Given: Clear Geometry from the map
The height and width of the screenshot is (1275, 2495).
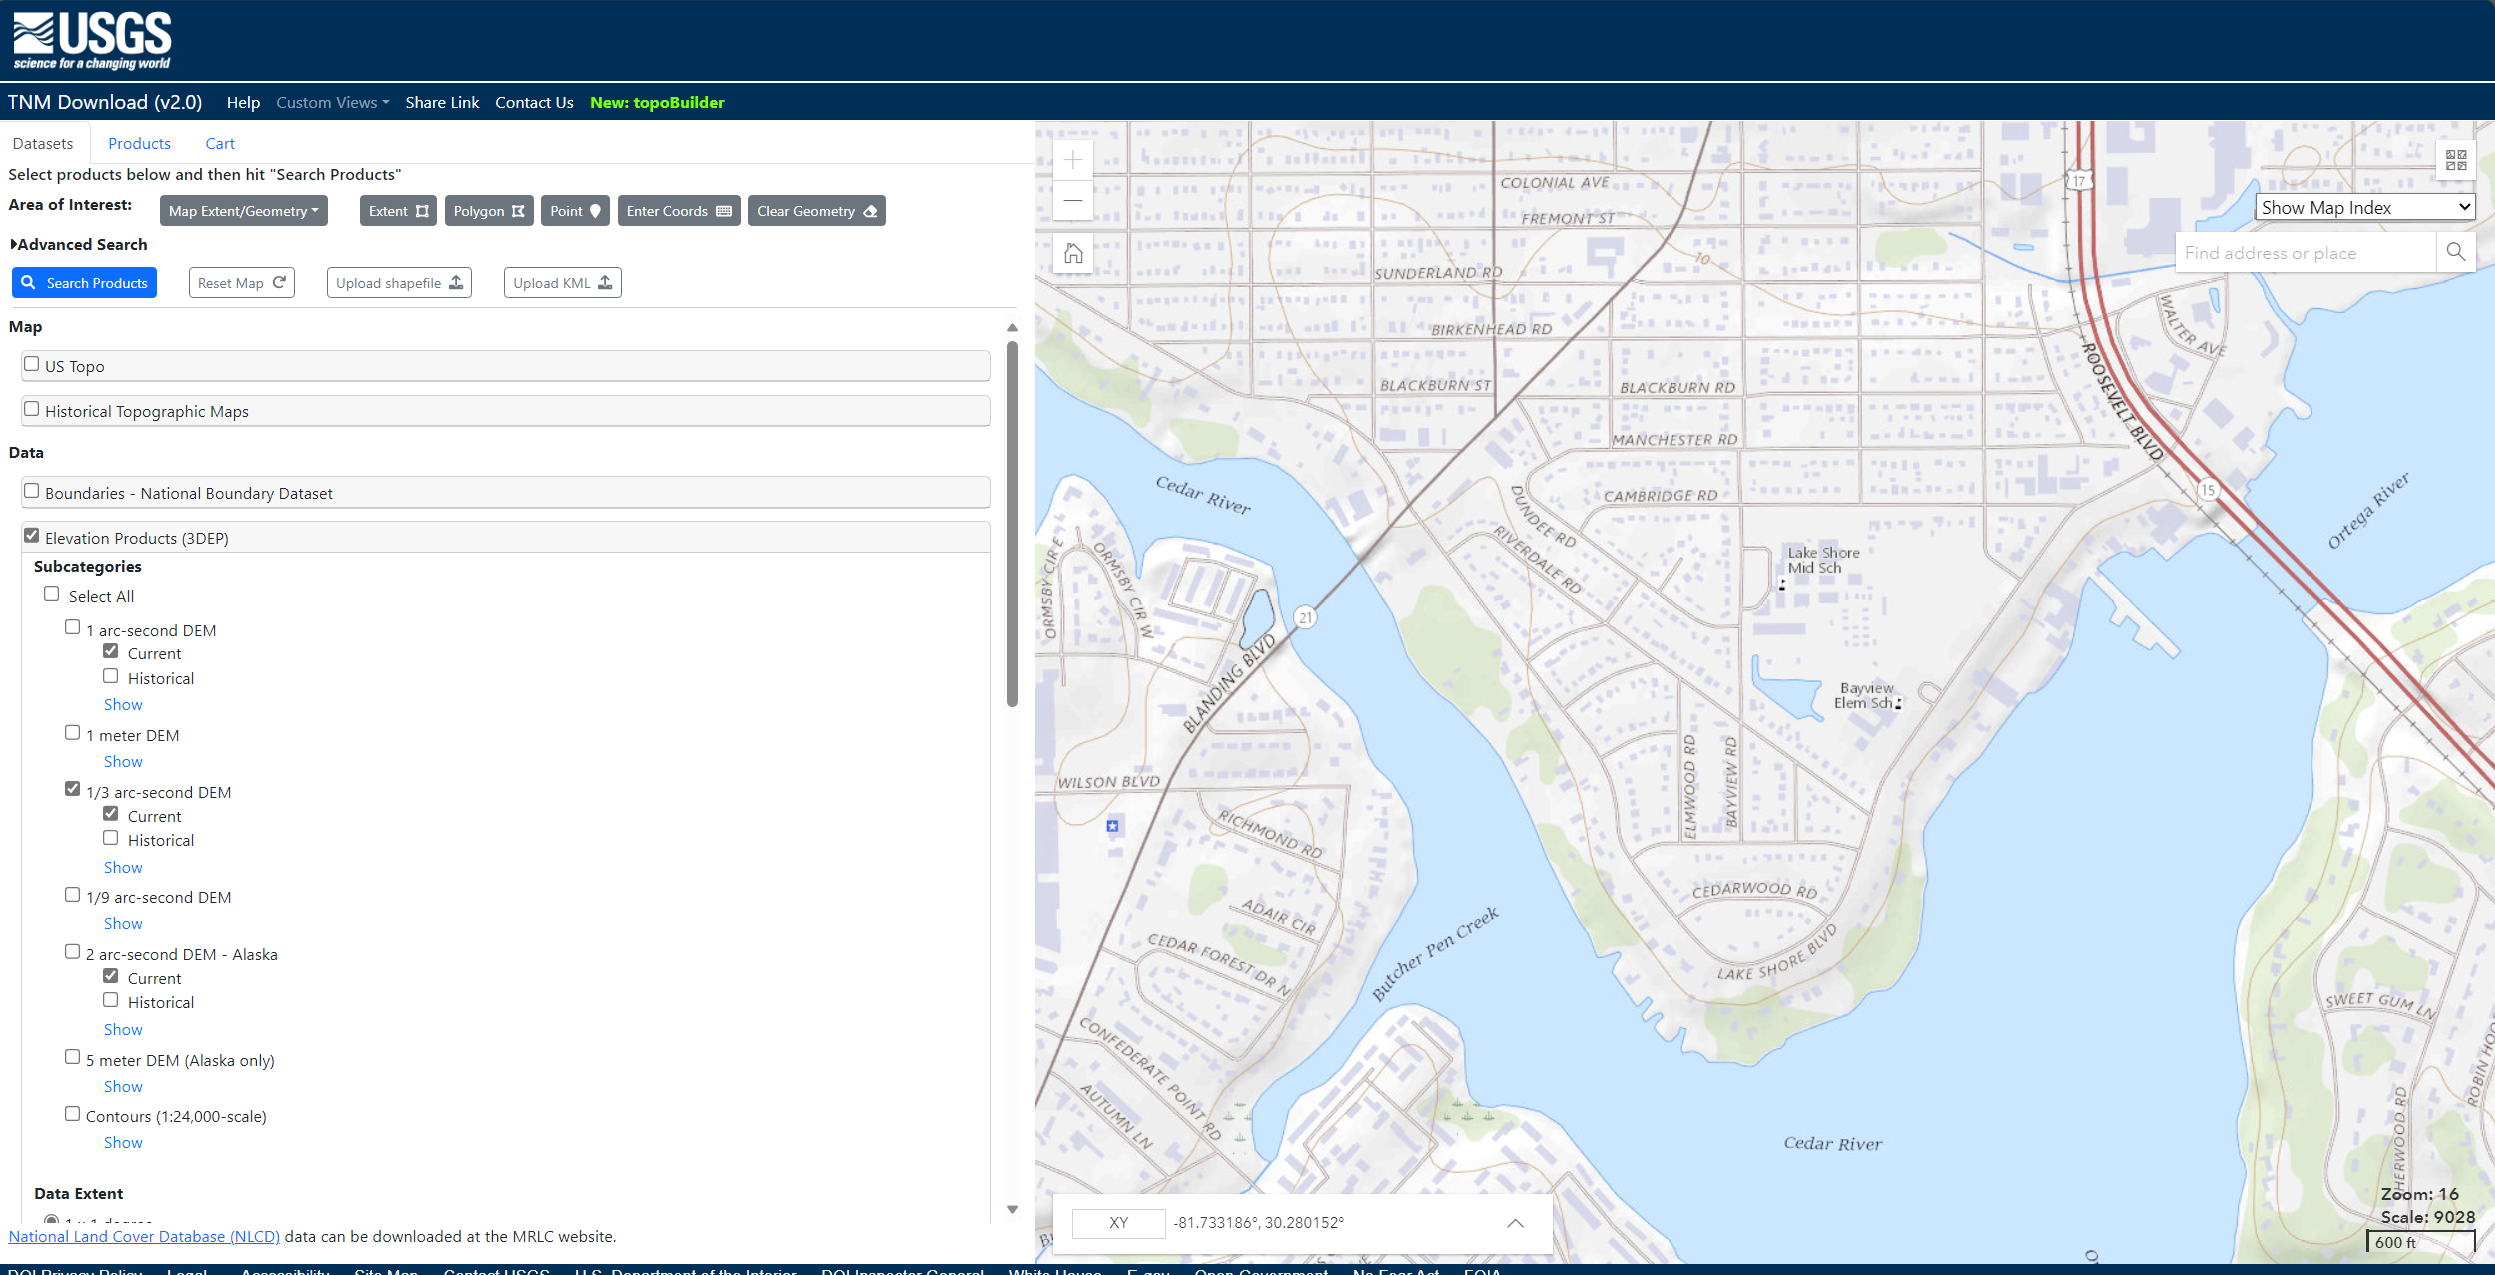Looking at the screenshot, I should pyautogui.click(x=816, y=211).
